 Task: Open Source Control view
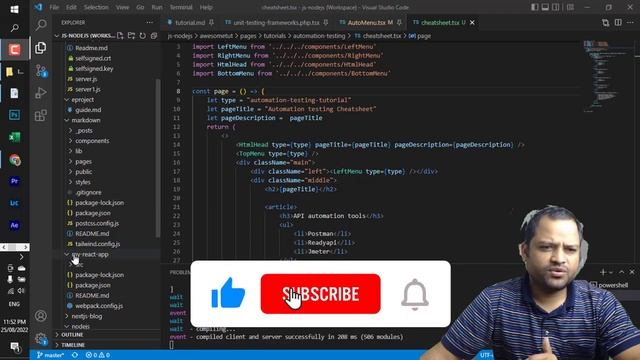pos(41,71)
